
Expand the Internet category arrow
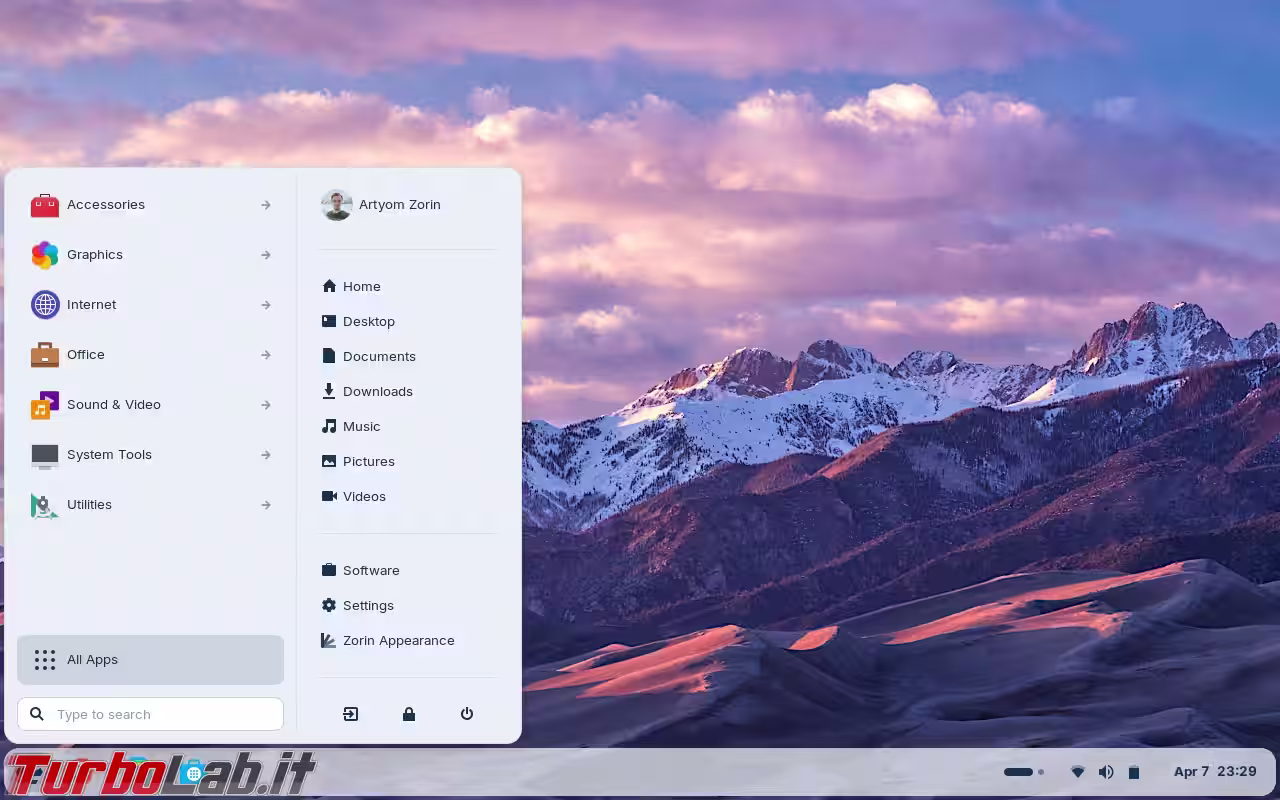266,305
